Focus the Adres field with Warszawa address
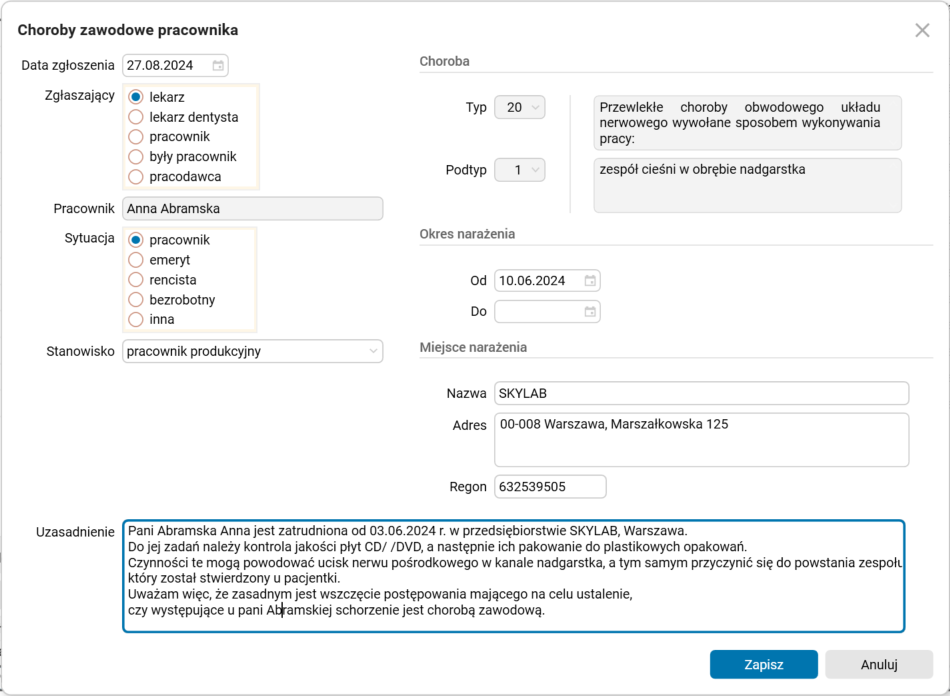 point(700,438)
